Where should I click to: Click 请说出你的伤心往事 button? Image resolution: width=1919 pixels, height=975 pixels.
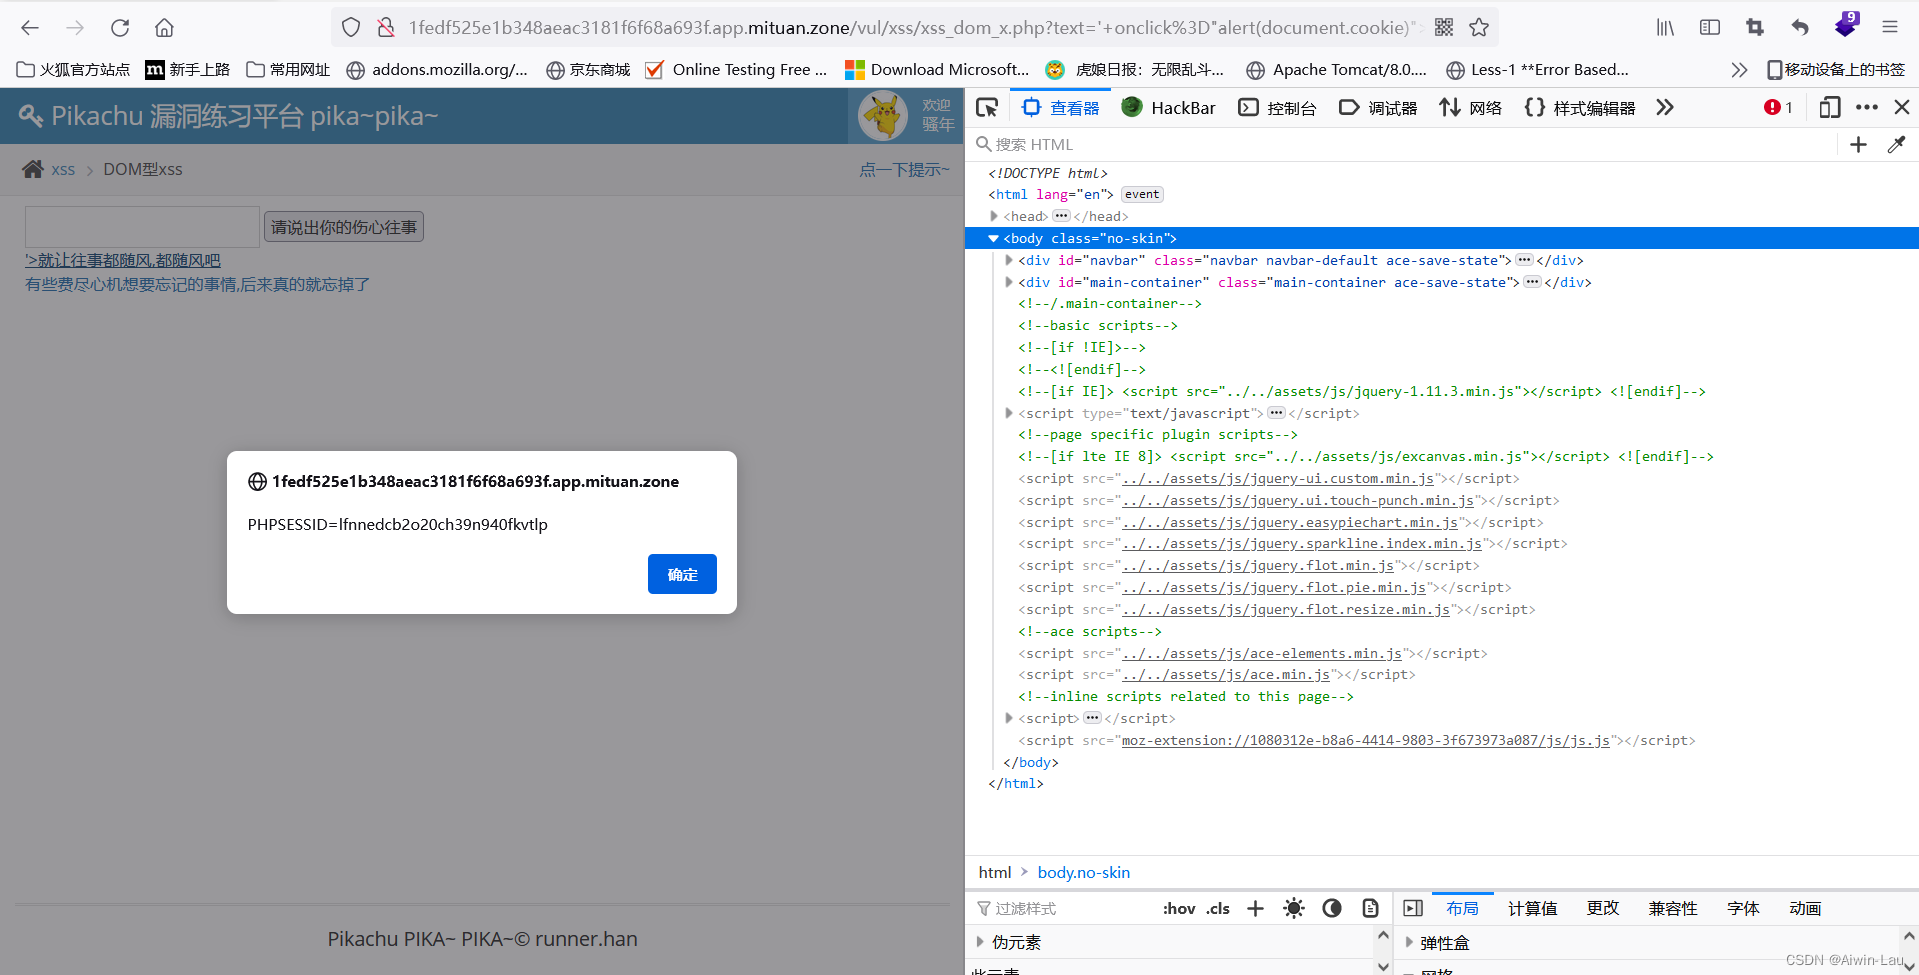[x=344, y=227]
